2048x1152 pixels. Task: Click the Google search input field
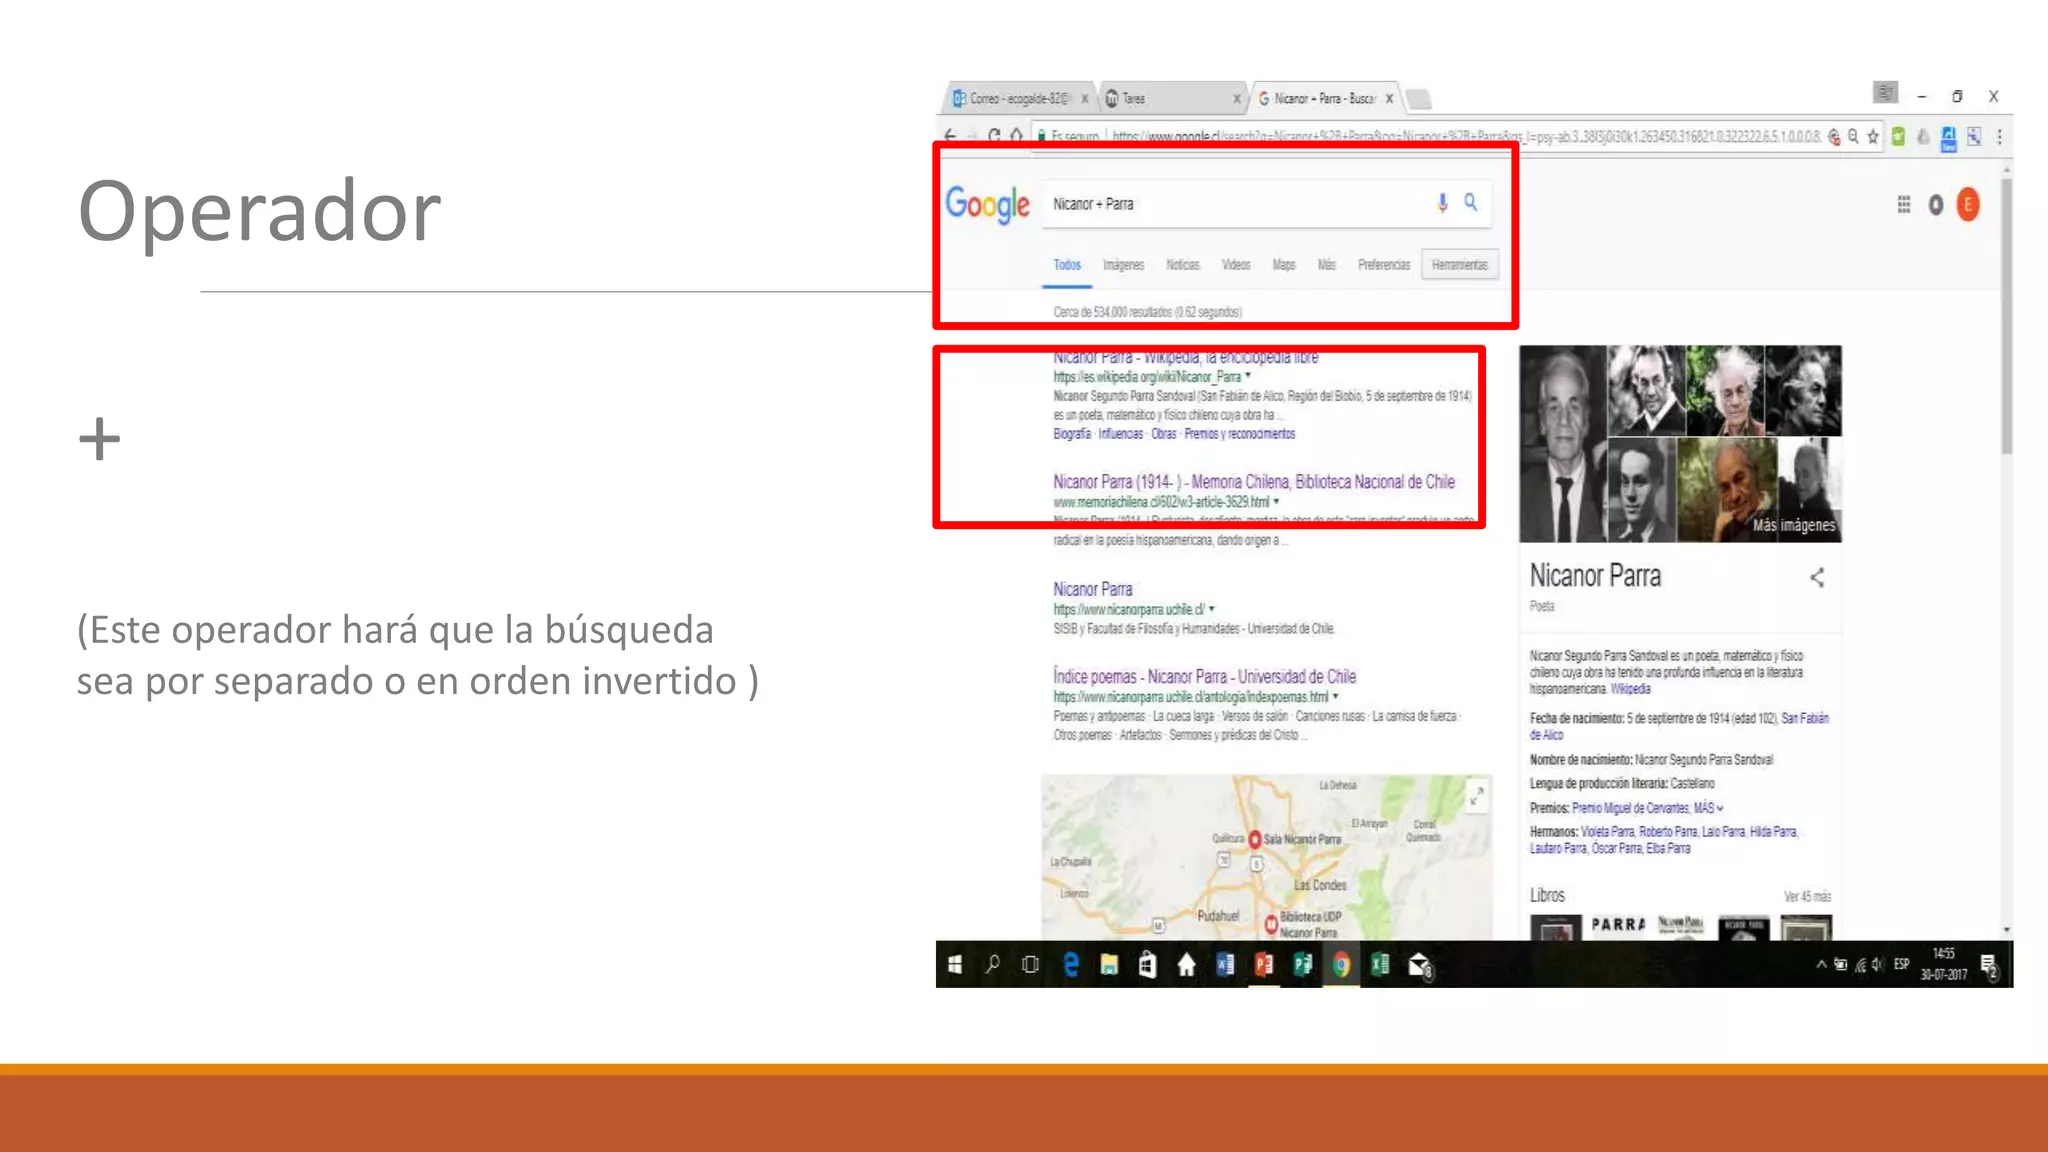(1238, 204)
